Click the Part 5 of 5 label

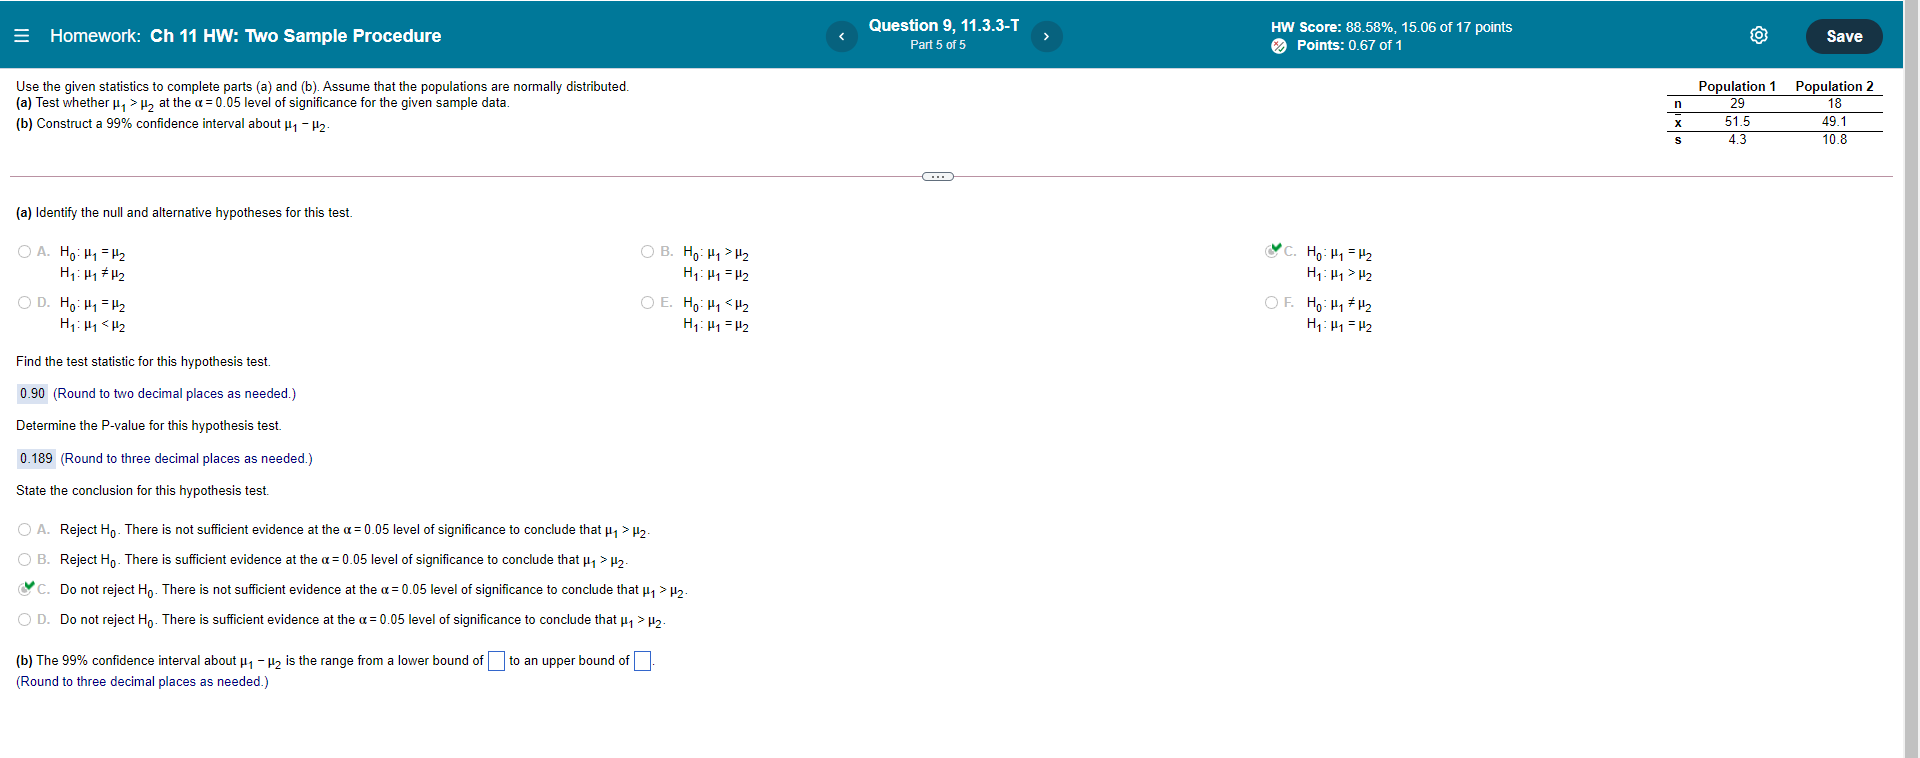coord(938,45)
